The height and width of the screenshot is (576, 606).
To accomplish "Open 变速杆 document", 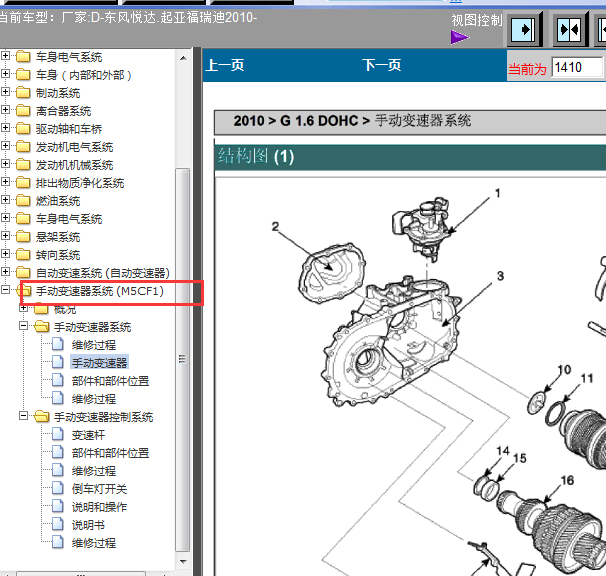I will pos(88,435).
